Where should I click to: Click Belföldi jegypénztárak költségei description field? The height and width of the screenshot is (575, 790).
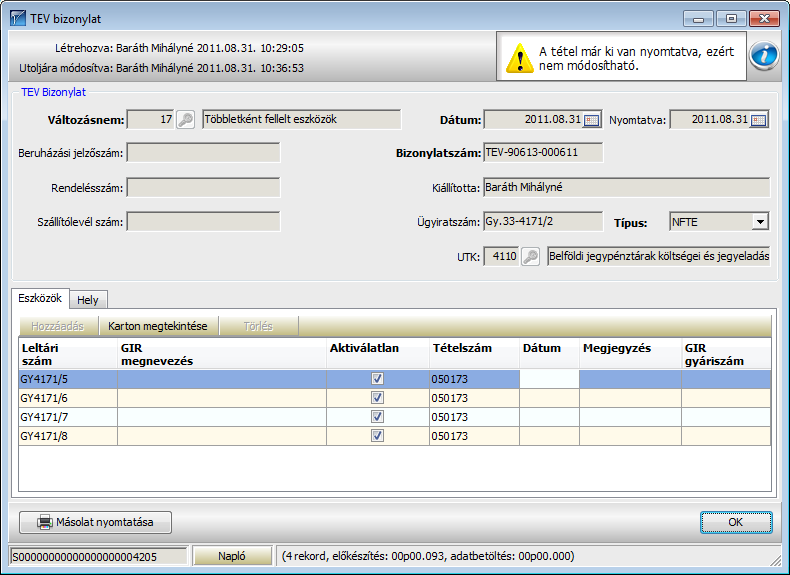[x=659, y=257]
